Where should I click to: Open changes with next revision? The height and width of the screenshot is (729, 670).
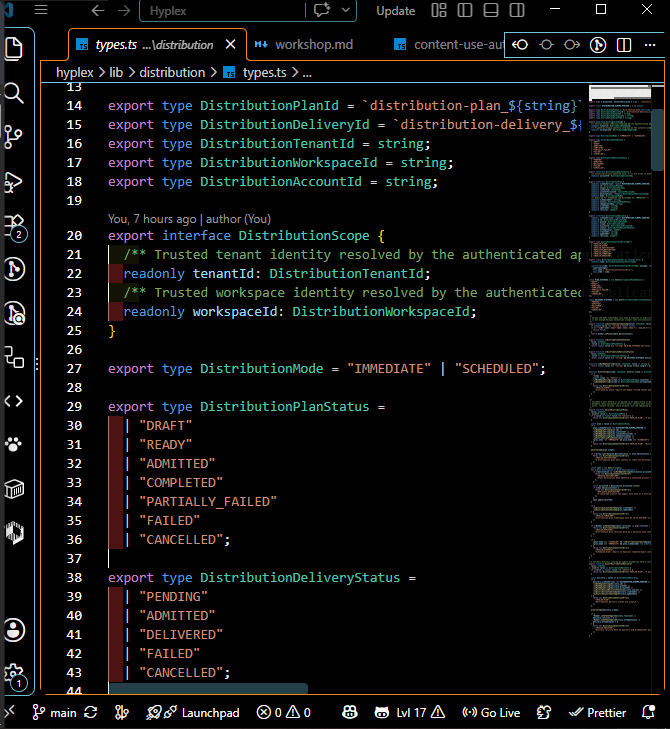(572, 45)
